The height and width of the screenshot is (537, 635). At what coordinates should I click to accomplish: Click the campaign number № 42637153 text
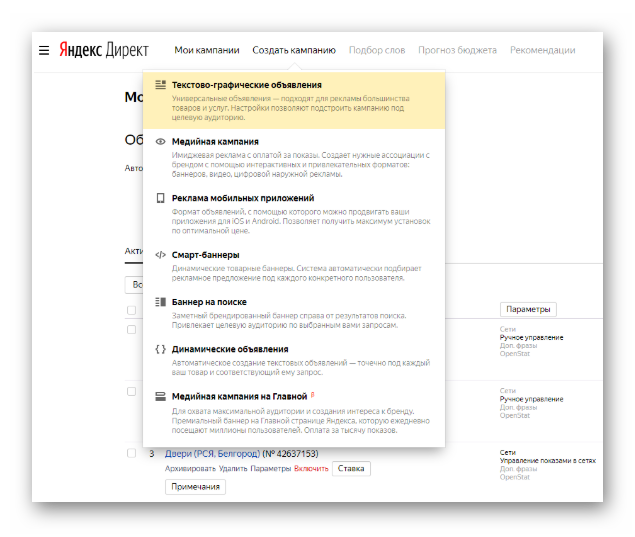[290, 454]
